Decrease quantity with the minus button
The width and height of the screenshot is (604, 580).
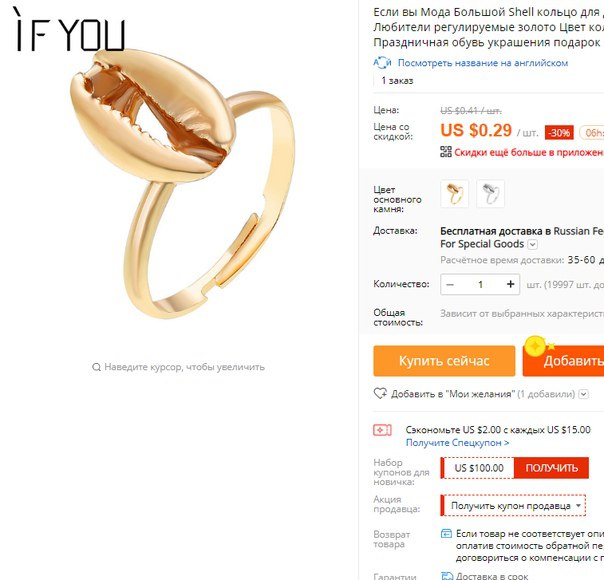pyautogui.click(x=450, y=285)
